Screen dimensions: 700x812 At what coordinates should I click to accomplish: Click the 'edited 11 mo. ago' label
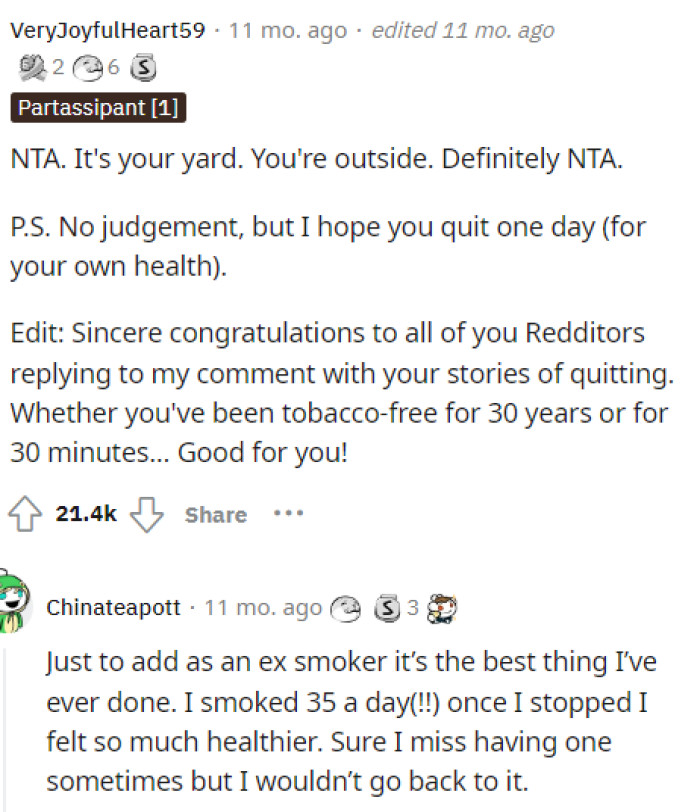[x=462, y=30]
